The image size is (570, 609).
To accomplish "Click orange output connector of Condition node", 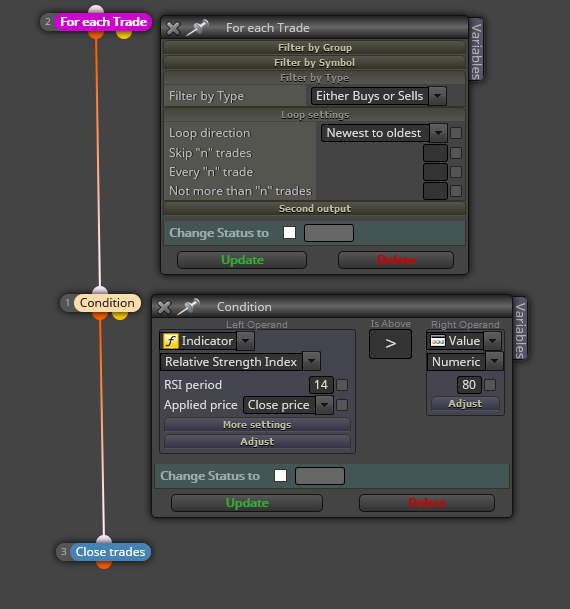I will click(x=100, y=316).
